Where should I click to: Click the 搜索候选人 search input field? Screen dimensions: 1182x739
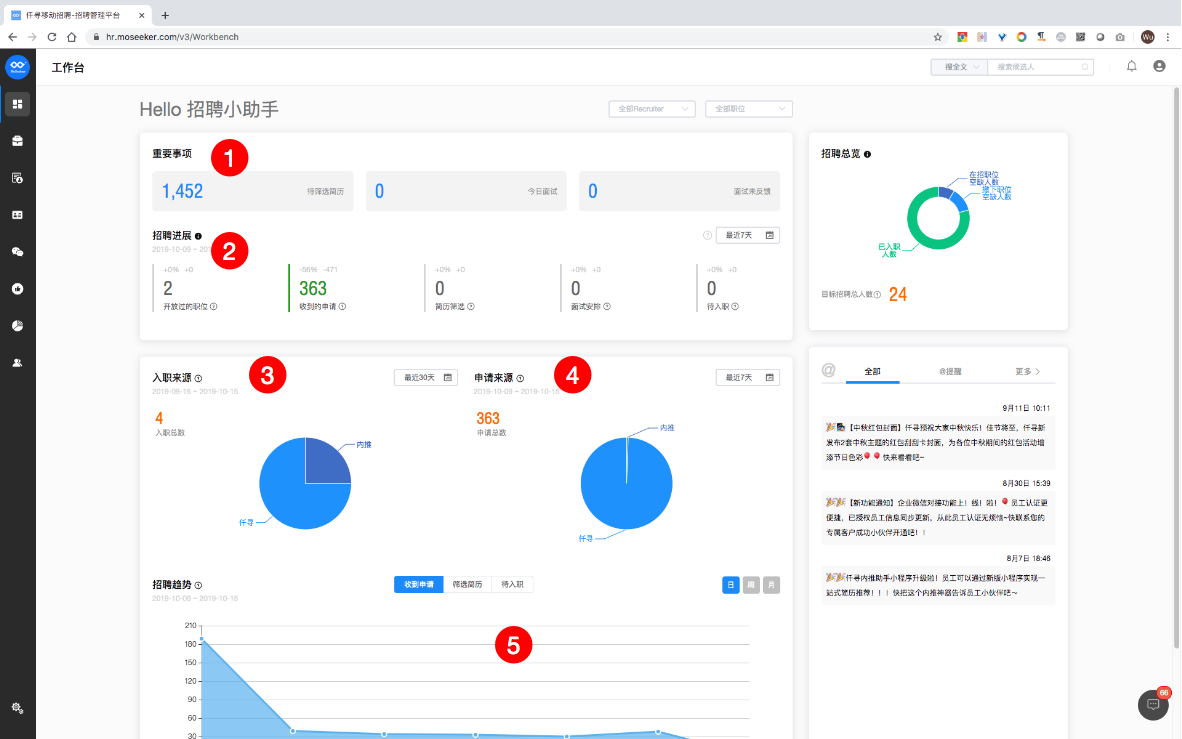[x=1037, y=67]
